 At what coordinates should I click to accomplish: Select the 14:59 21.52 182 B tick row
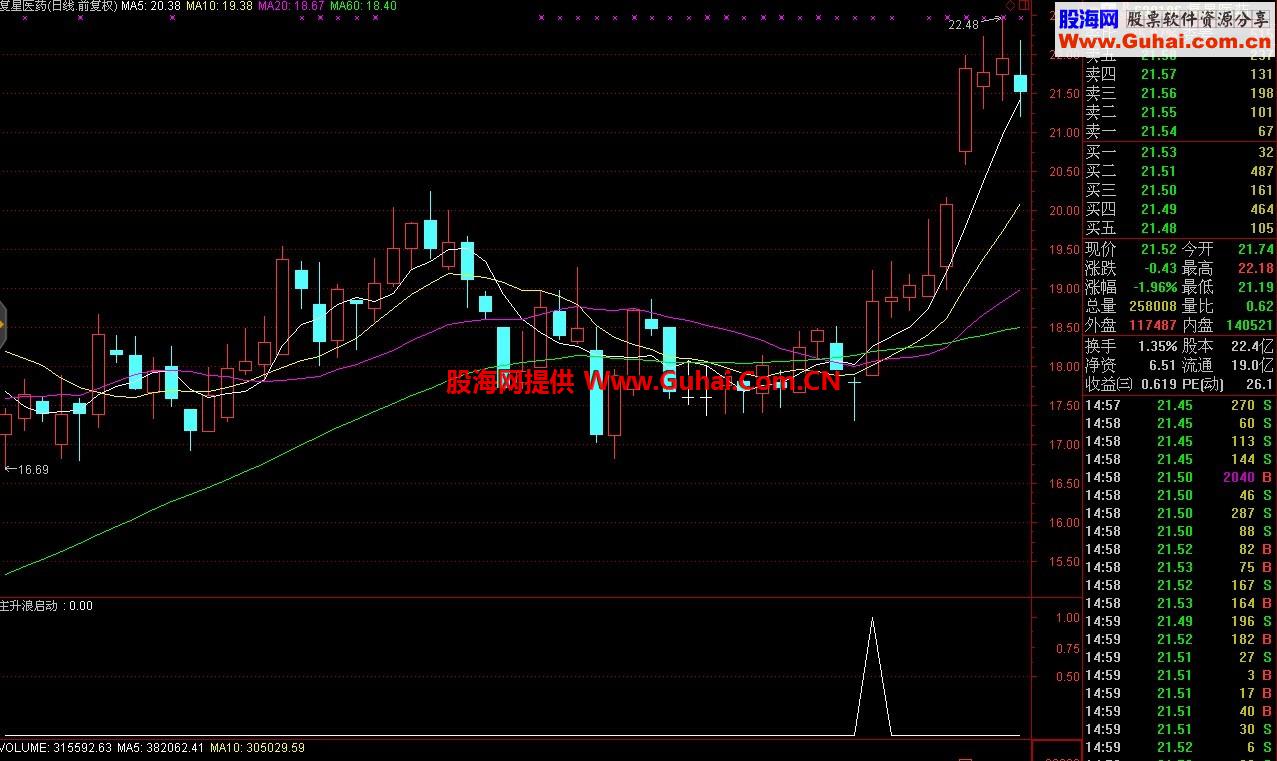point(1180,639)
